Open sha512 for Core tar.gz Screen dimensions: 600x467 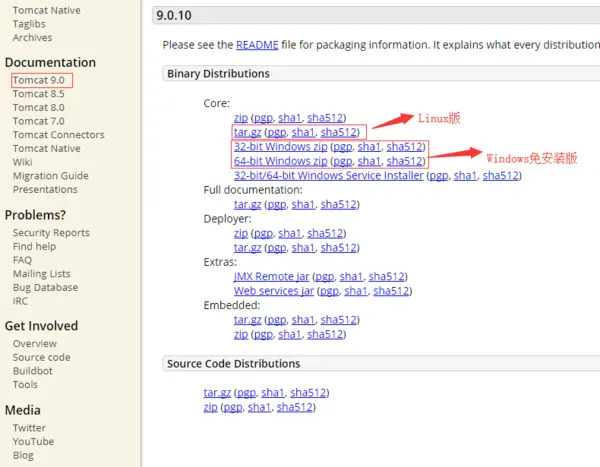339,132
